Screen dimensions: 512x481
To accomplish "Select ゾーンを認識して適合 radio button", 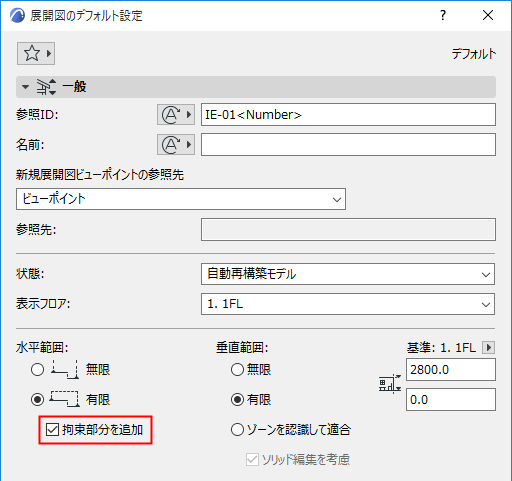I will [237, 430].
